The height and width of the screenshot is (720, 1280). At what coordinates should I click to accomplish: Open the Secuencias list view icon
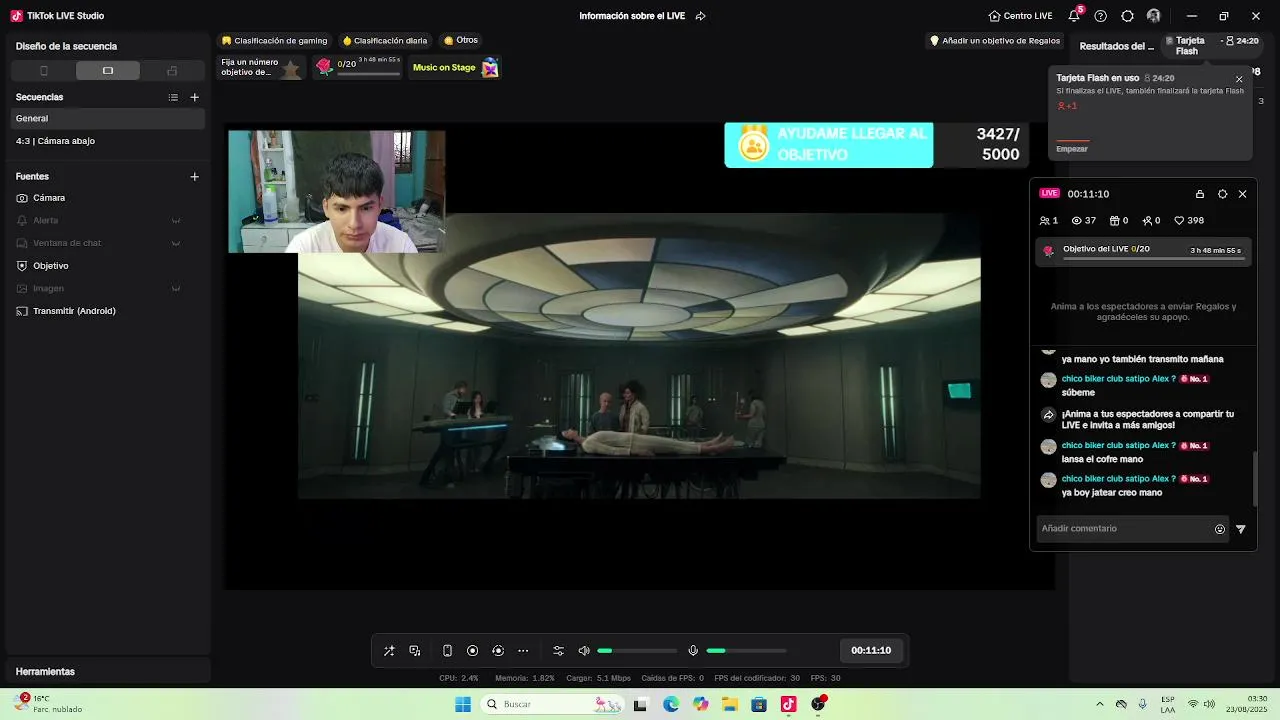173,97
